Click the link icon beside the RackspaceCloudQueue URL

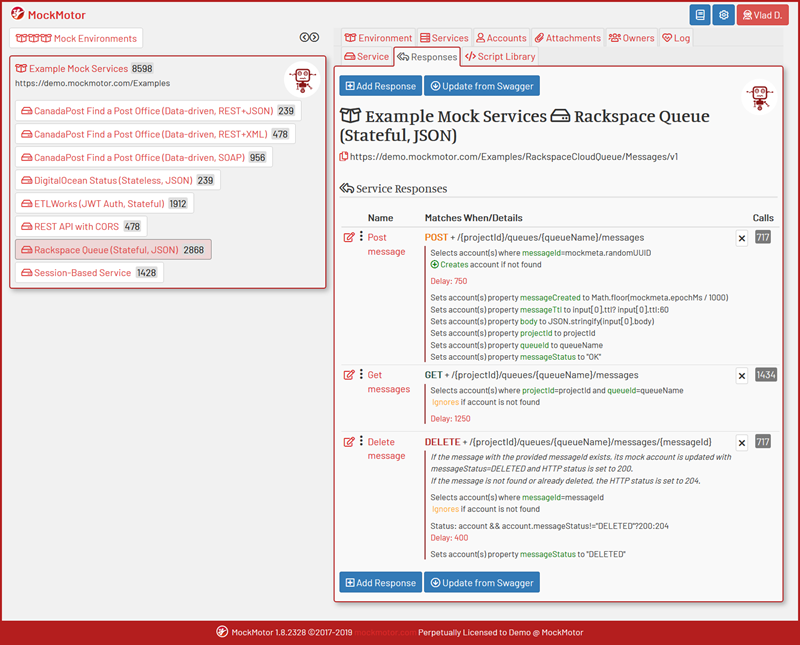tap(345, 156)
